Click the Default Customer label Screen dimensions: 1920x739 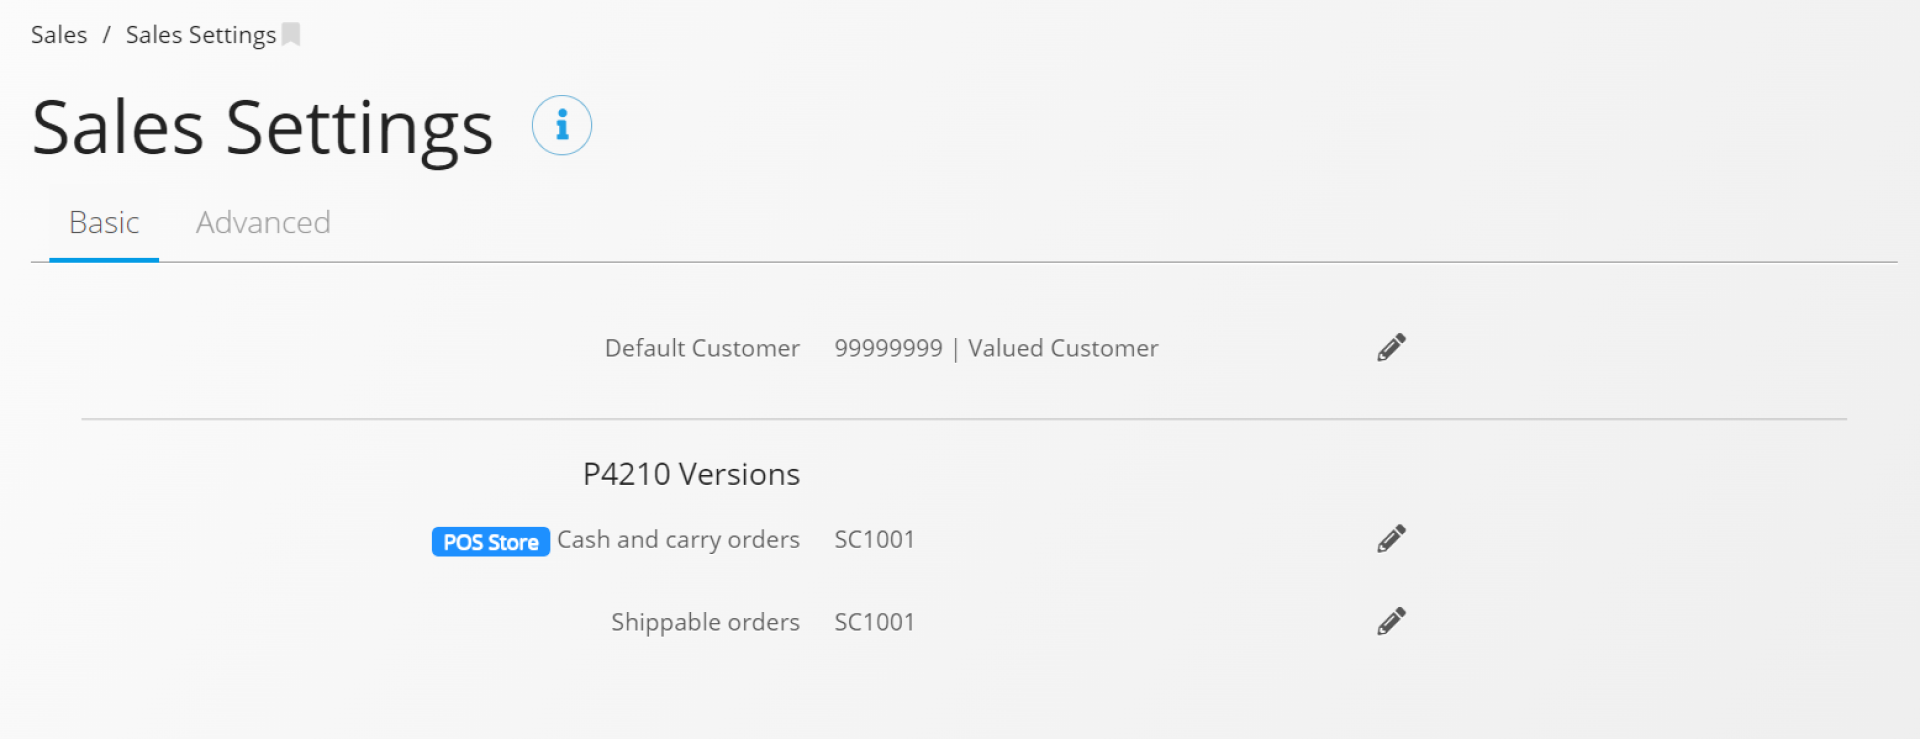pos(702,348)
